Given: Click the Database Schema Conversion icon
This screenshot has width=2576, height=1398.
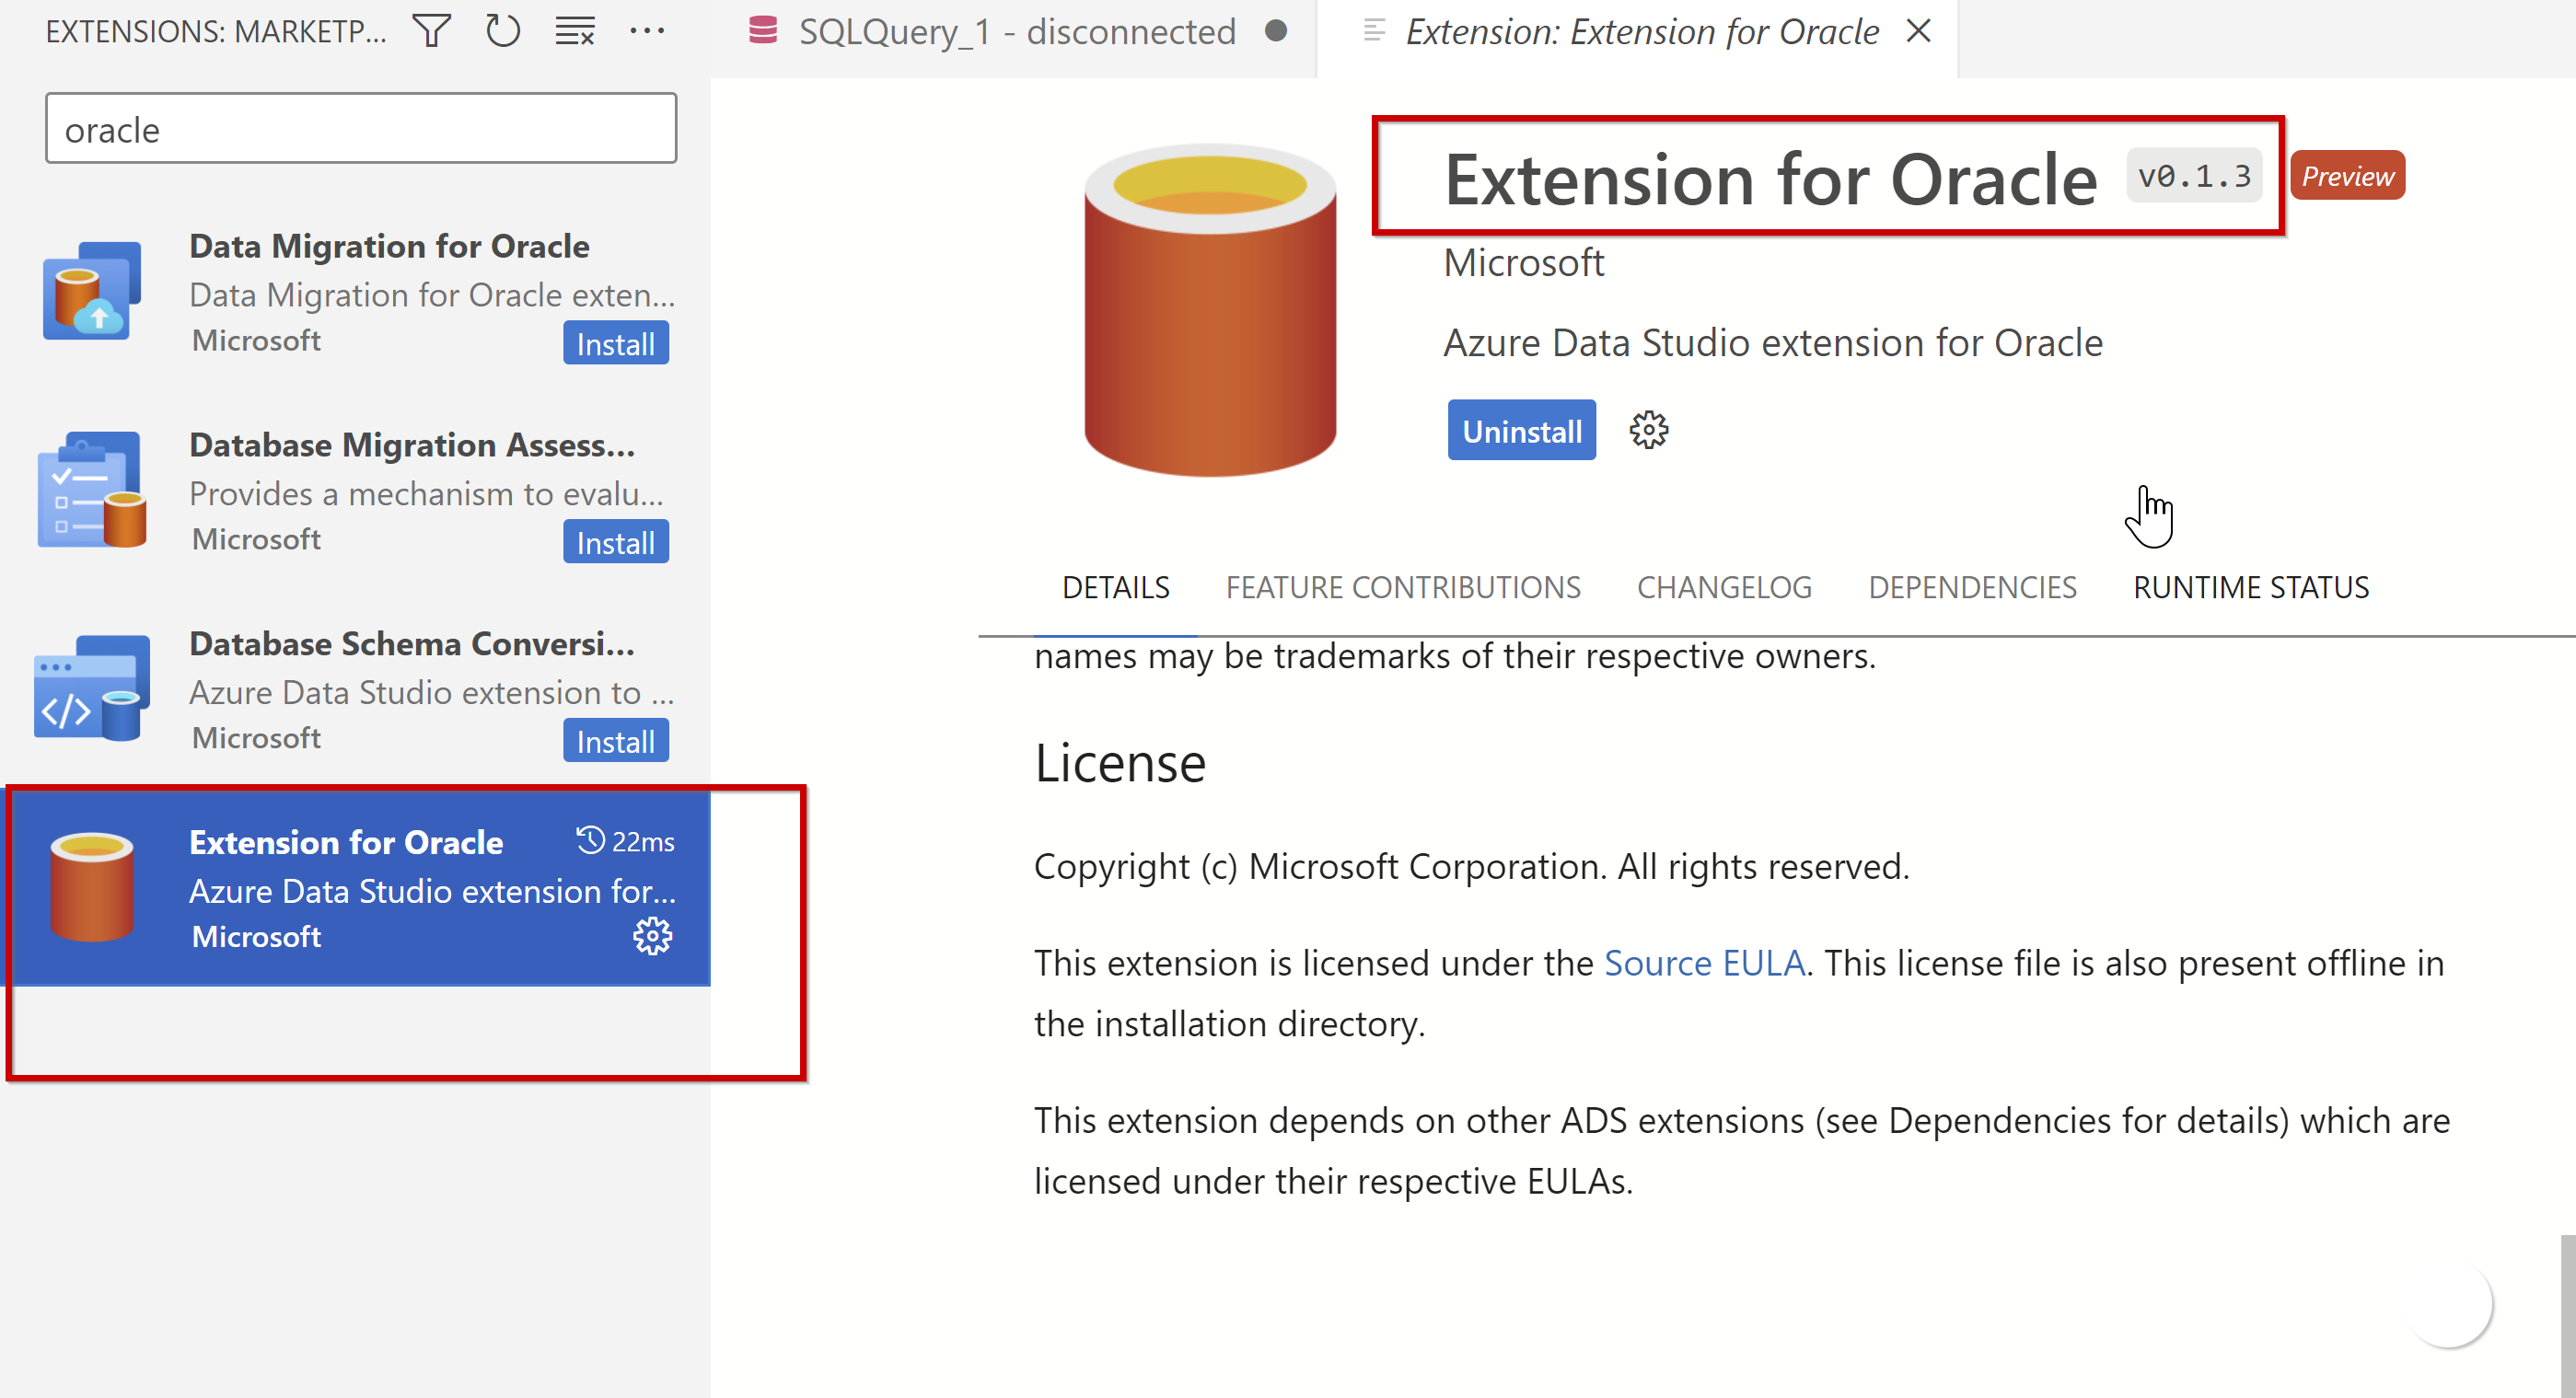Looking at the screenshot, I should tap(92, 688).
